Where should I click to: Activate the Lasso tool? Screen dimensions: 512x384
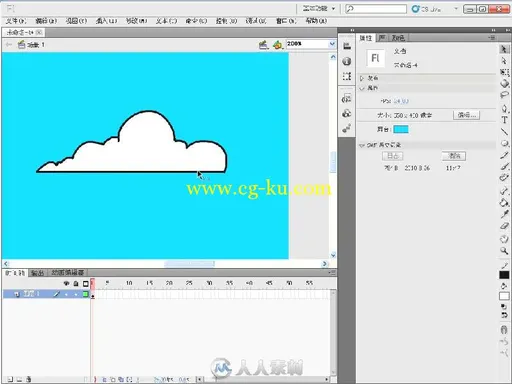click(504, 95)
